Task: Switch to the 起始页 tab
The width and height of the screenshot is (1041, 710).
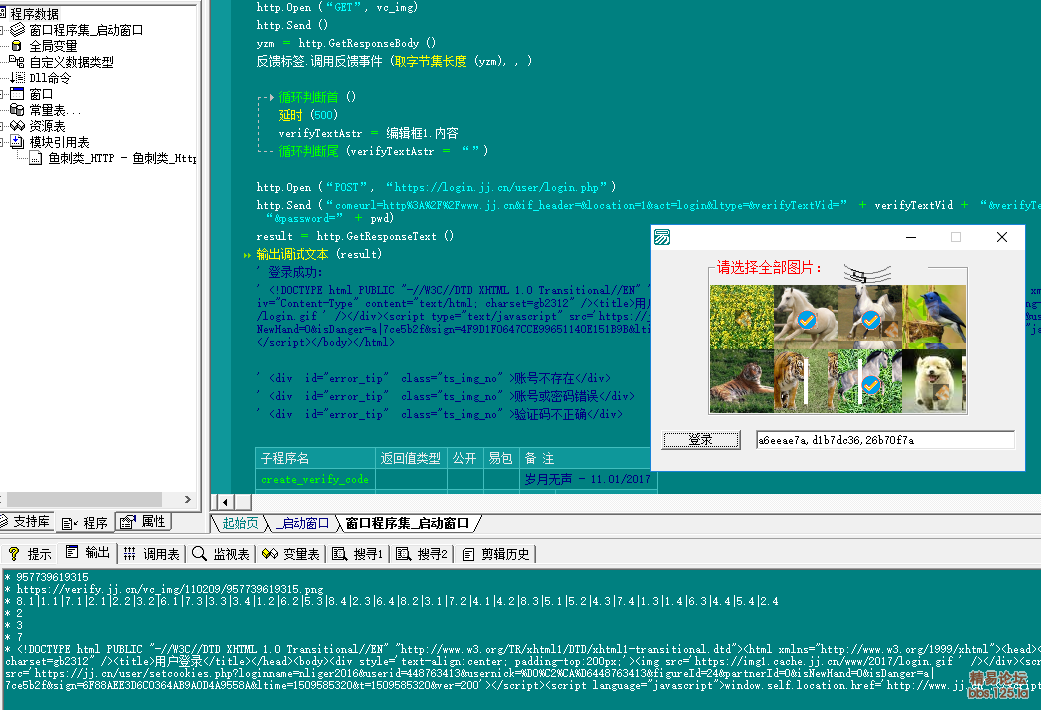Action: pos(240,523)
